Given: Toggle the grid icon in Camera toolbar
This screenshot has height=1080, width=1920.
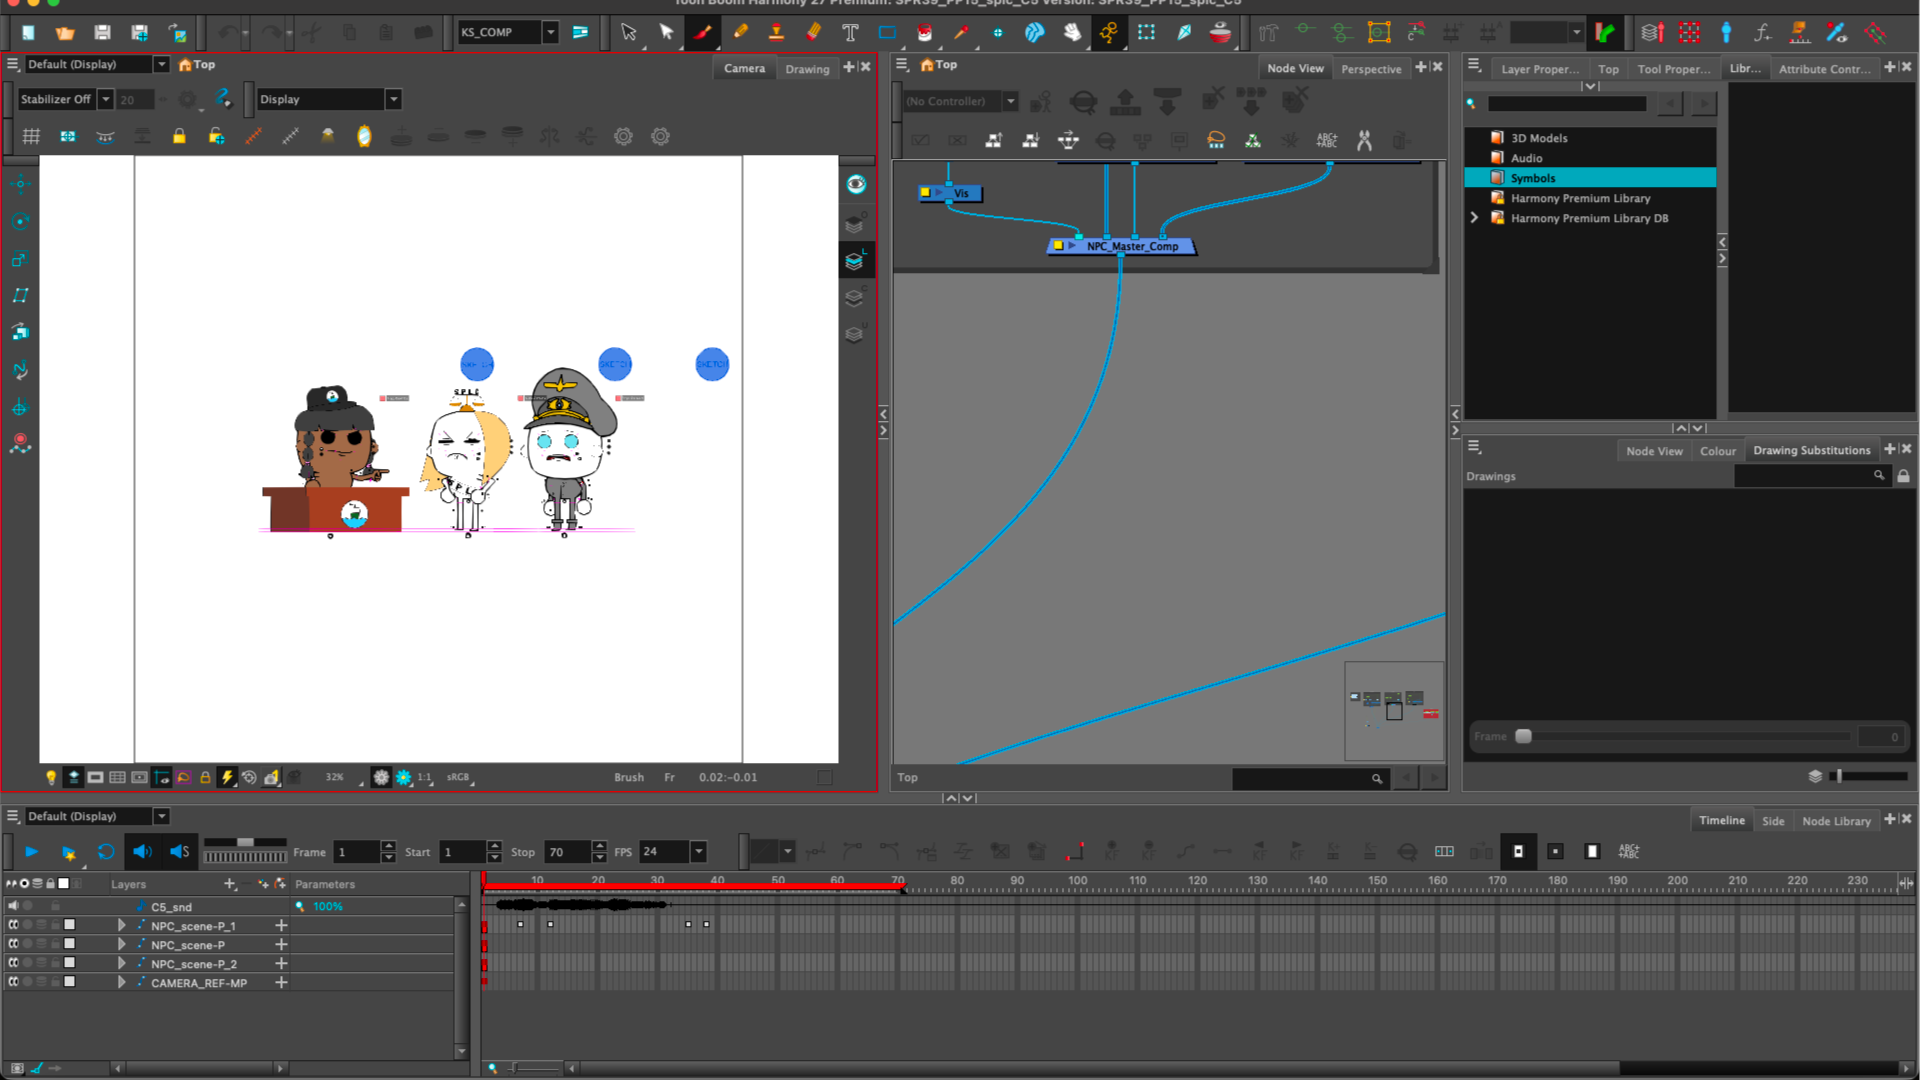Looking at the screenshot, I should (x=31, y=136).
